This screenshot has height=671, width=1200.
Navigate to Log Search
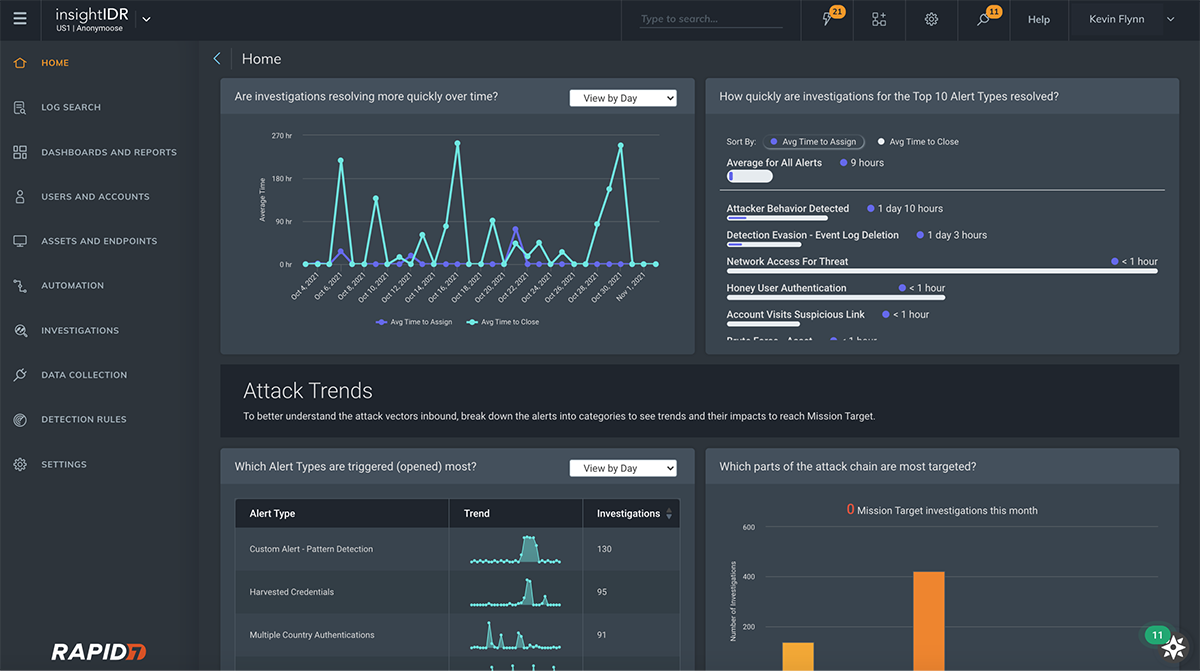coord(71,108)
